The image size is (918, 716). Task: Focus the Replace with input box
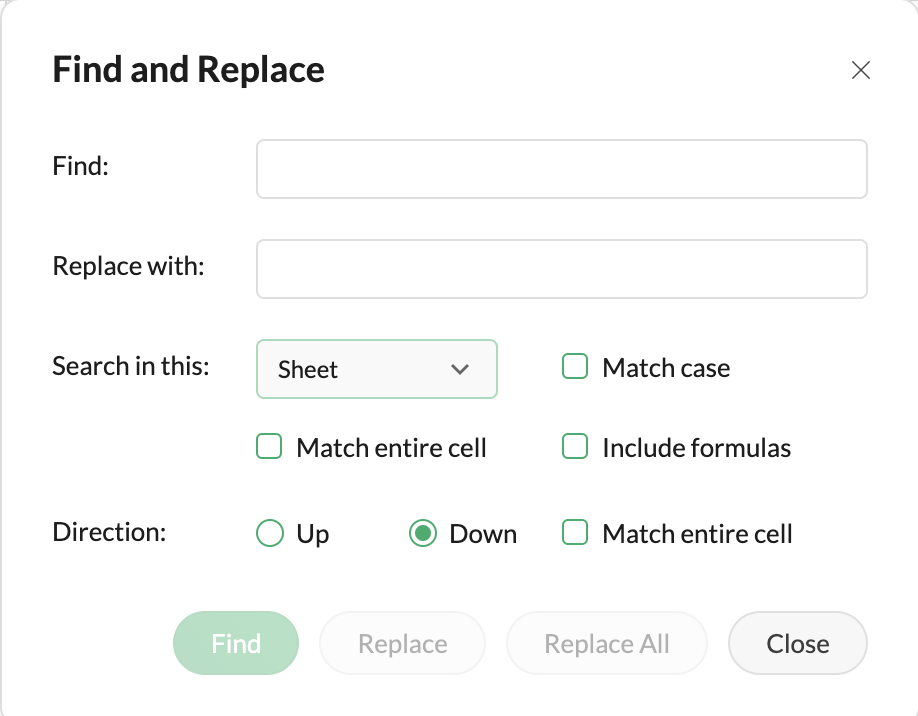561,269
